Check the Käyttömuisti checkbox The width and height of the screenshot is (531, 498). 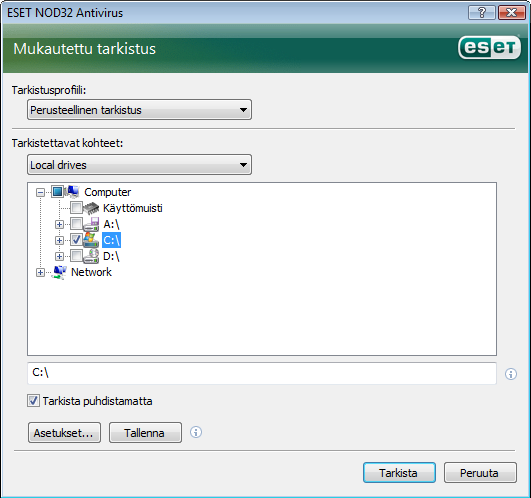pos(76,208)
